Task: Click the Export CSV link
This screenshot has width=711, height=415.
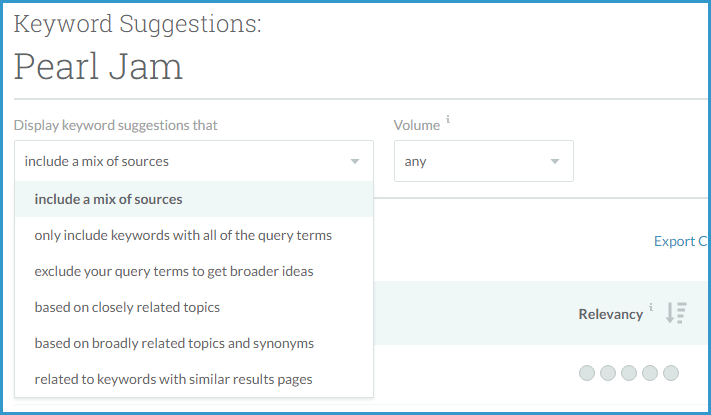Action: pos(680,241)
